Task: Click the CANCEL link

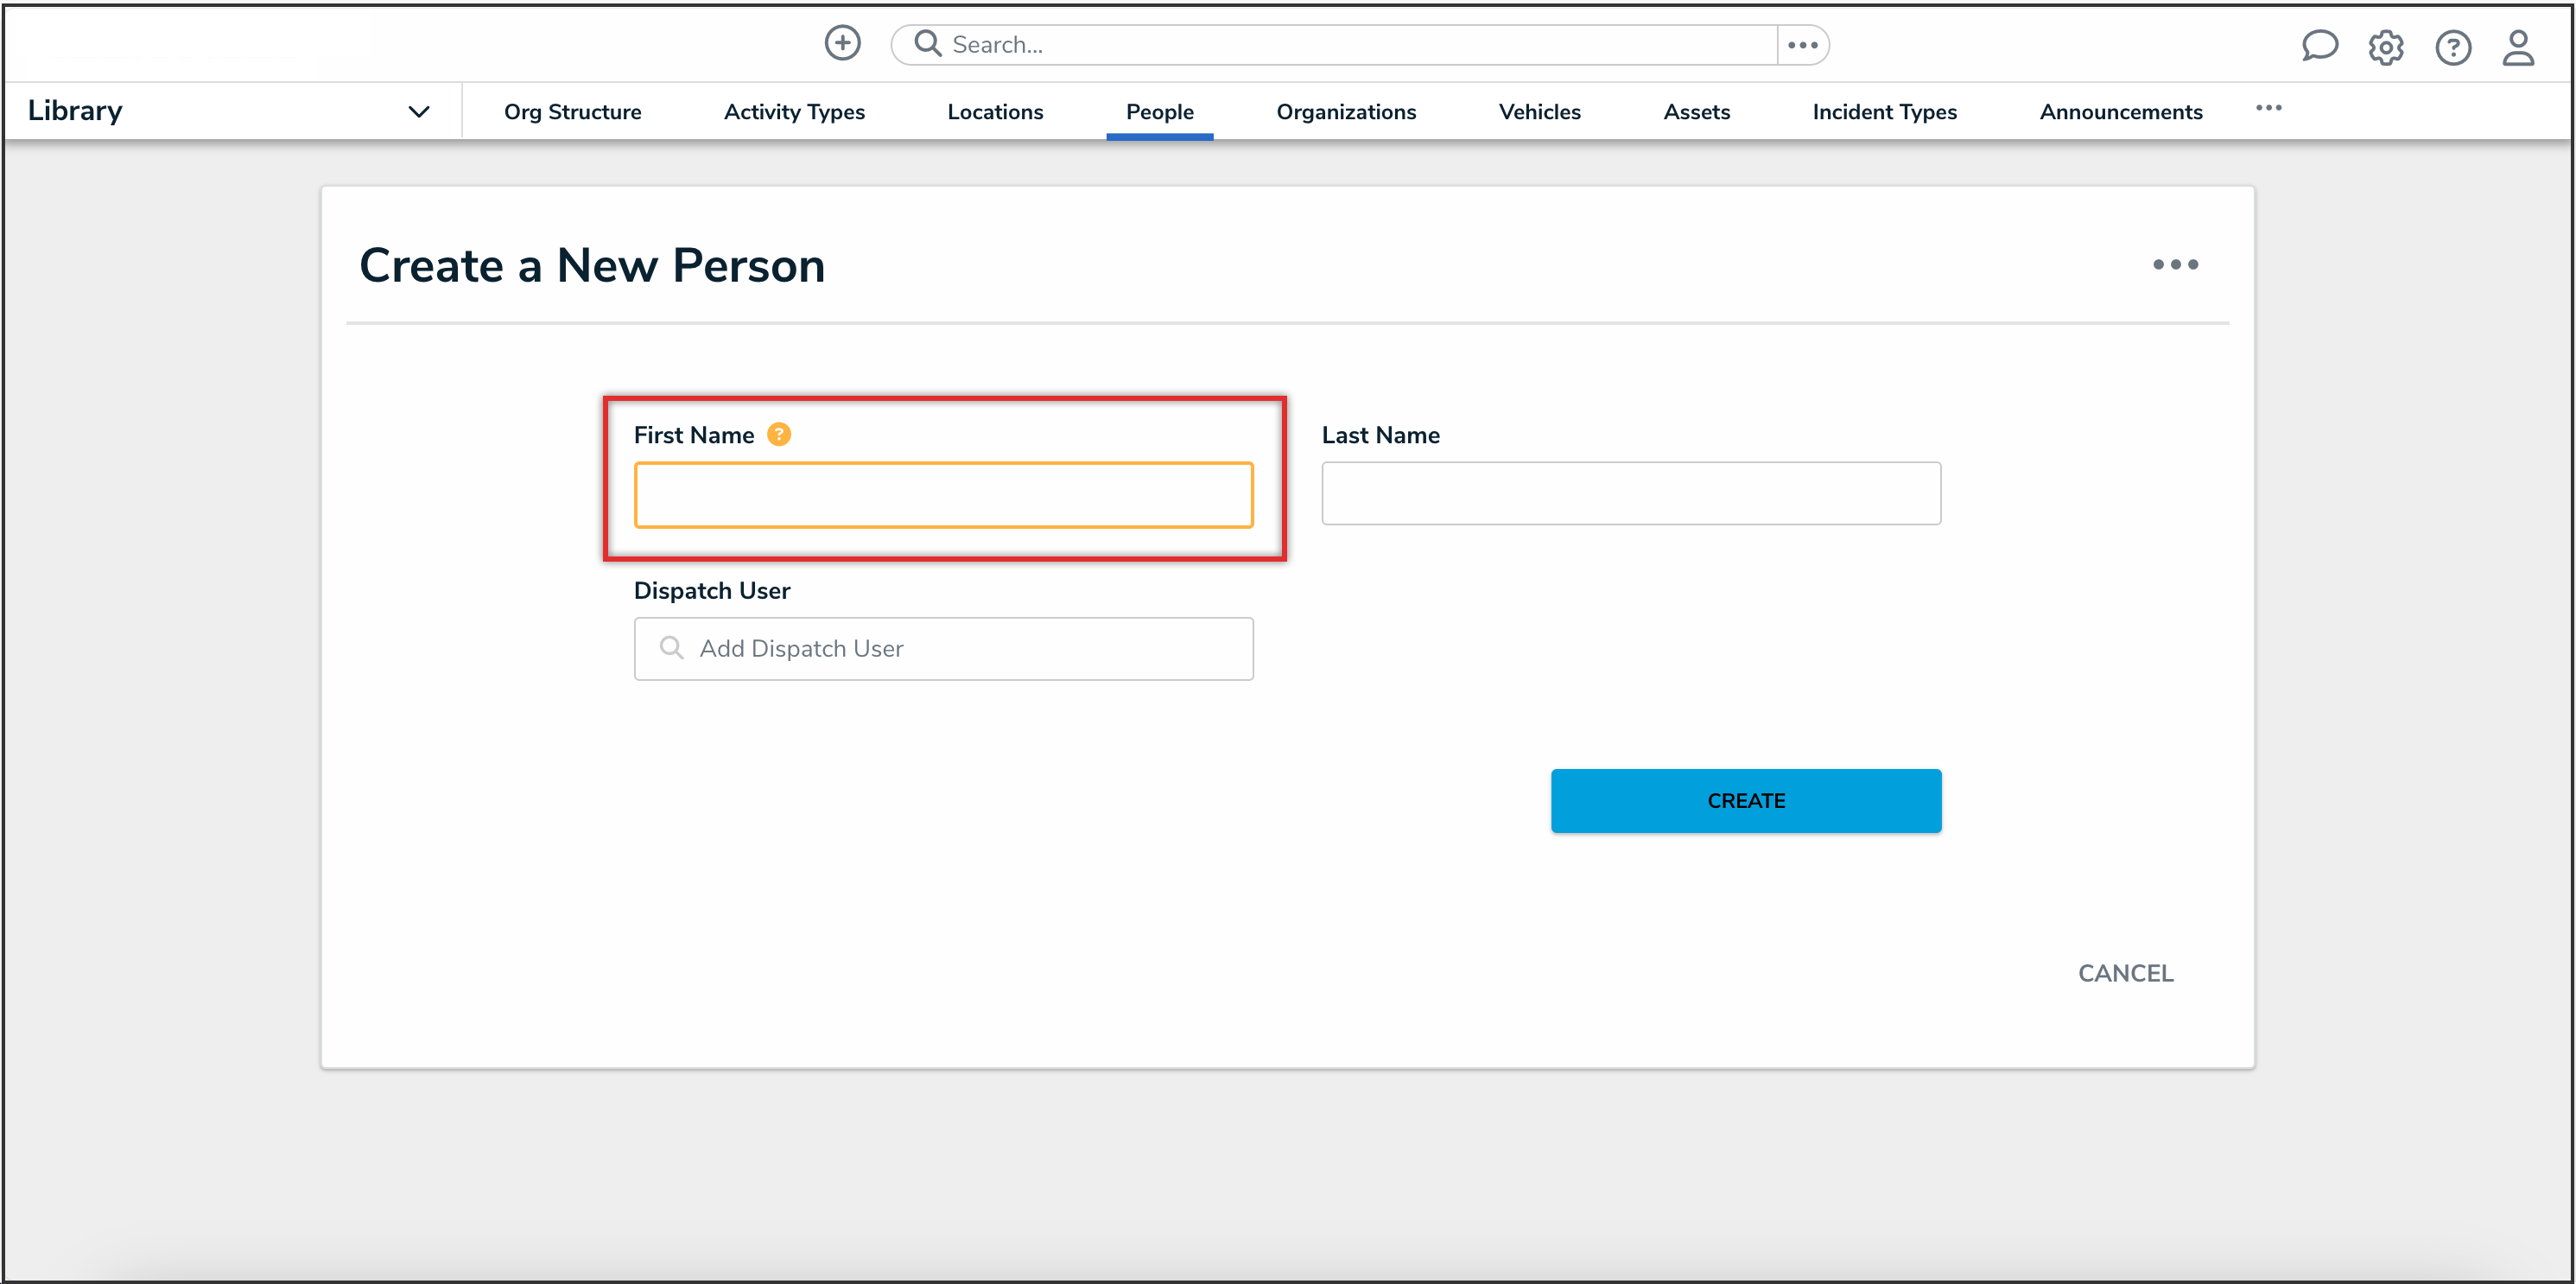Action: click(2125, 973)
